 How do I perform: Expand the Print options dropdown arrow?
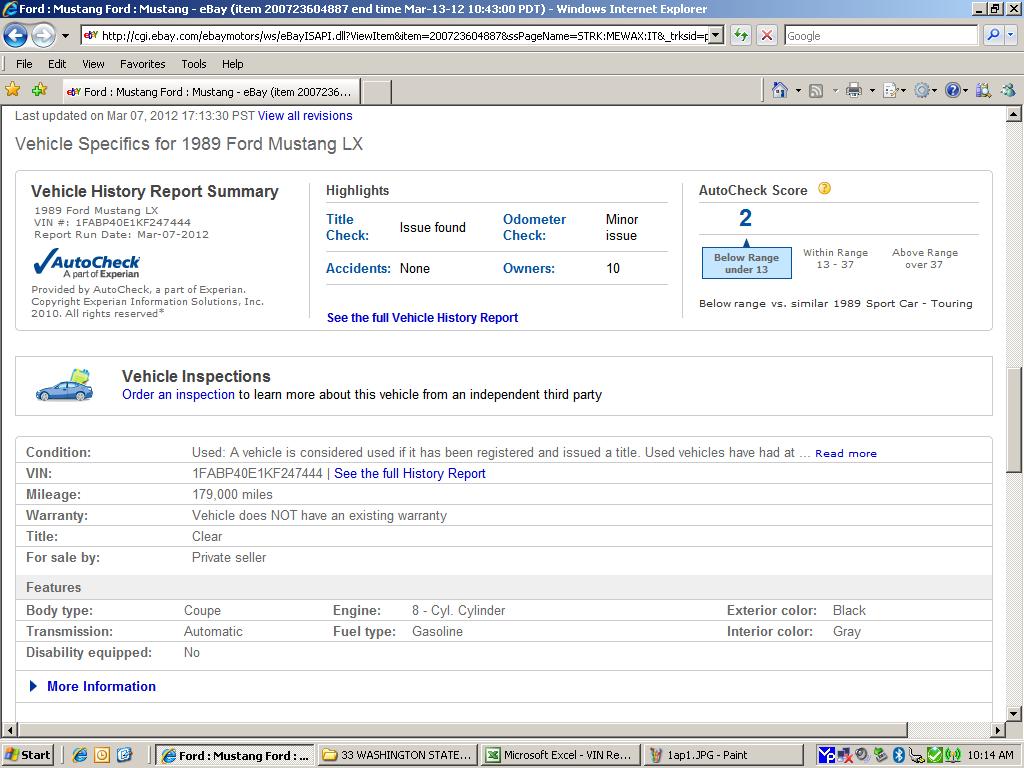pos(872,91)
